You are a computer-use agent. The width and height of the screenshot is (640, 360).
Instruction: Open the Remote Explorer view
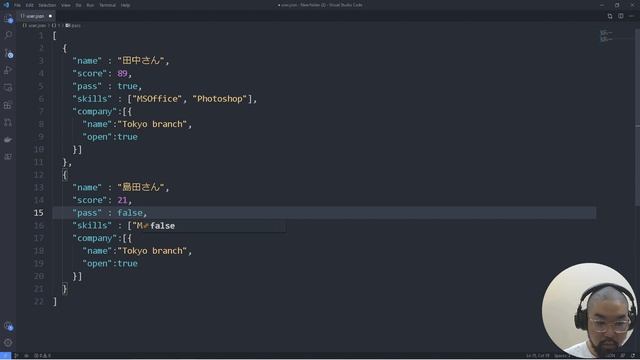8,88
